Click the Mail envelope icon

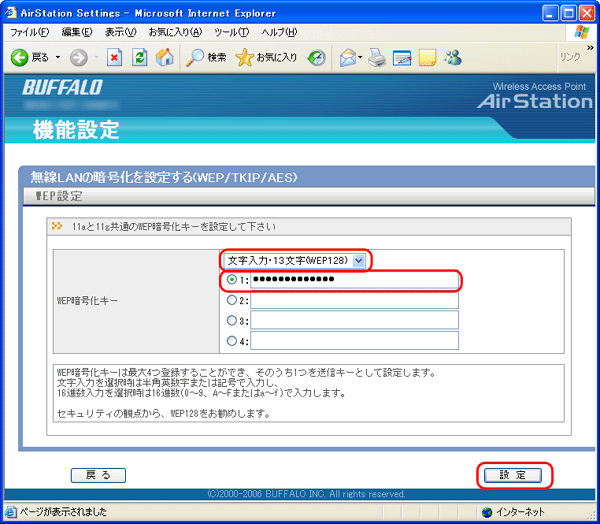point(348,58)
